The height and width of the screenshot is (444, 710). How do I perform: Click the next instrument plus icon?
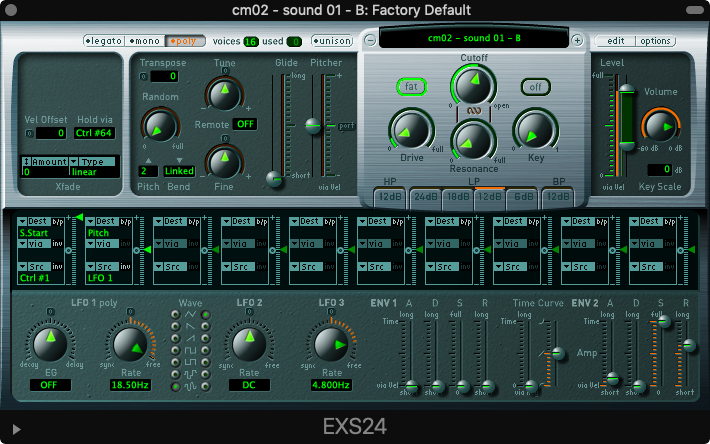[577, 40]
